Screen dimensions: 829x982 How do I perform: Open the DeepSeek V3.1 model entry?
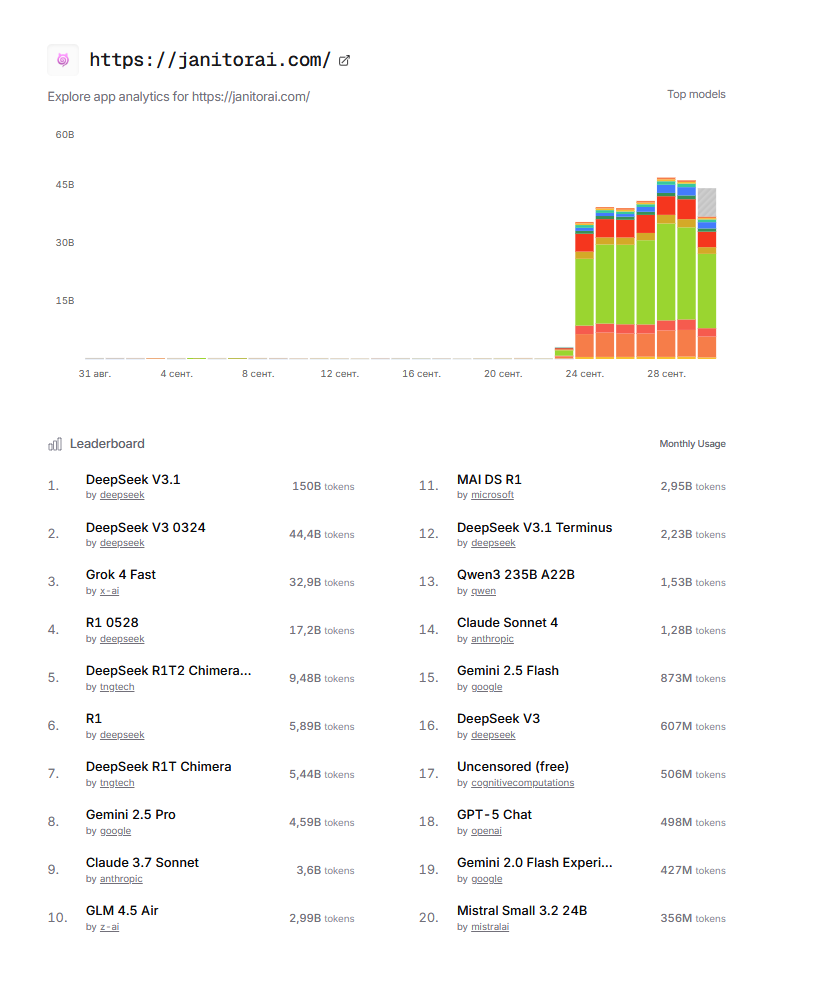click(x=133, y=480)
